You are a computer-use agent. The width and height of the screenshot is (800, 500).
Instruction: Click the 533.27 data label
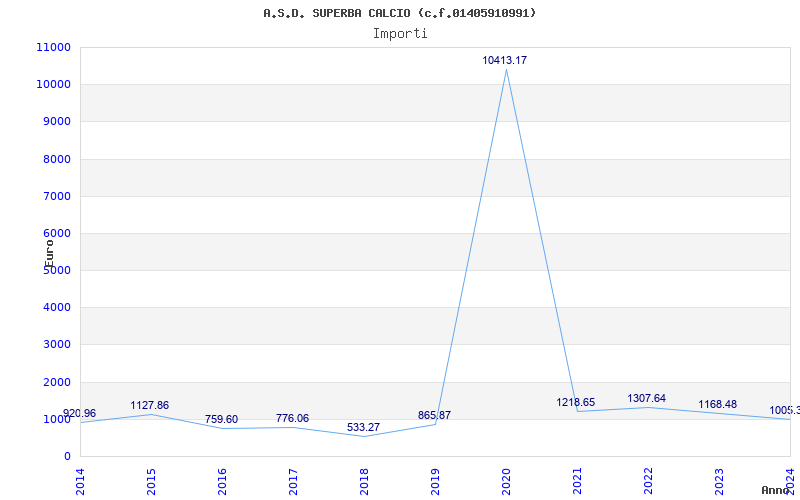coord(363,428)
